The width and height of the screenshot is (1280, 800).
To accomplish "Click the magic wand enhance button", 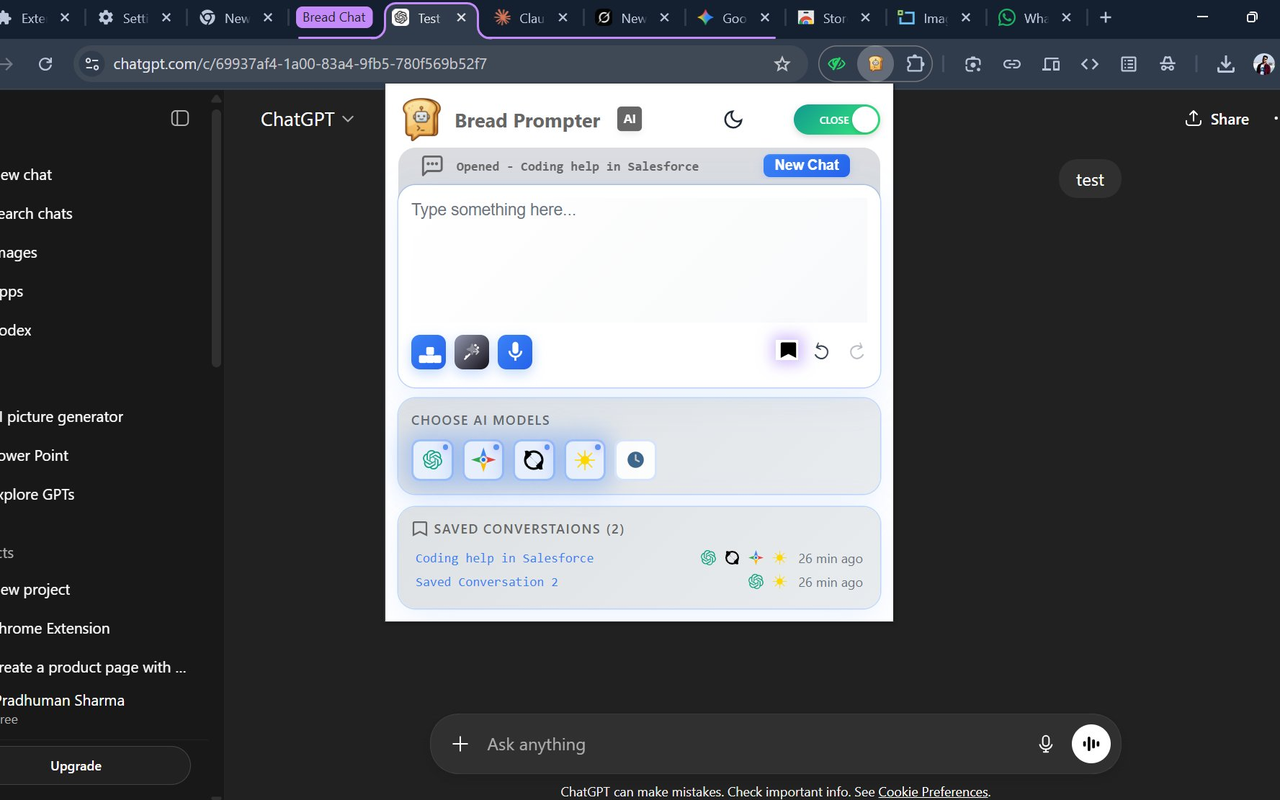I will 472,352.
